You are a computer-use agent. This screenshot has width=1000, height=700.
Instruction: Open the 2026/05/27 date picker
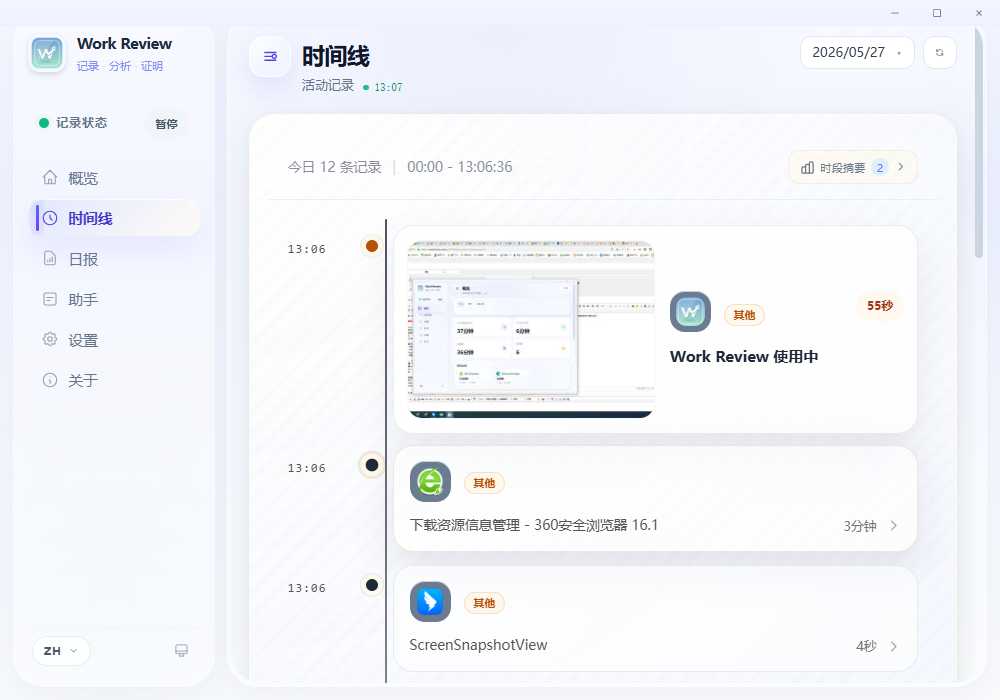tap(857, 52)
